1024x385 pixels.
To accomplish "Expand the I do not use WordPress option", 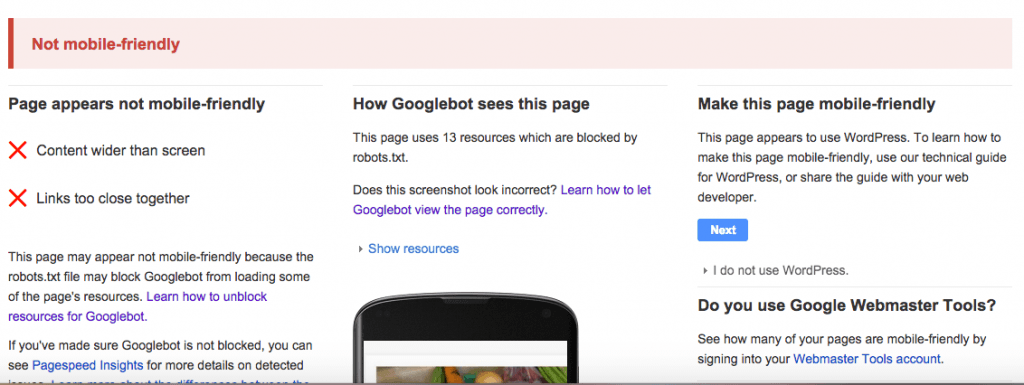I will [705, 270].
